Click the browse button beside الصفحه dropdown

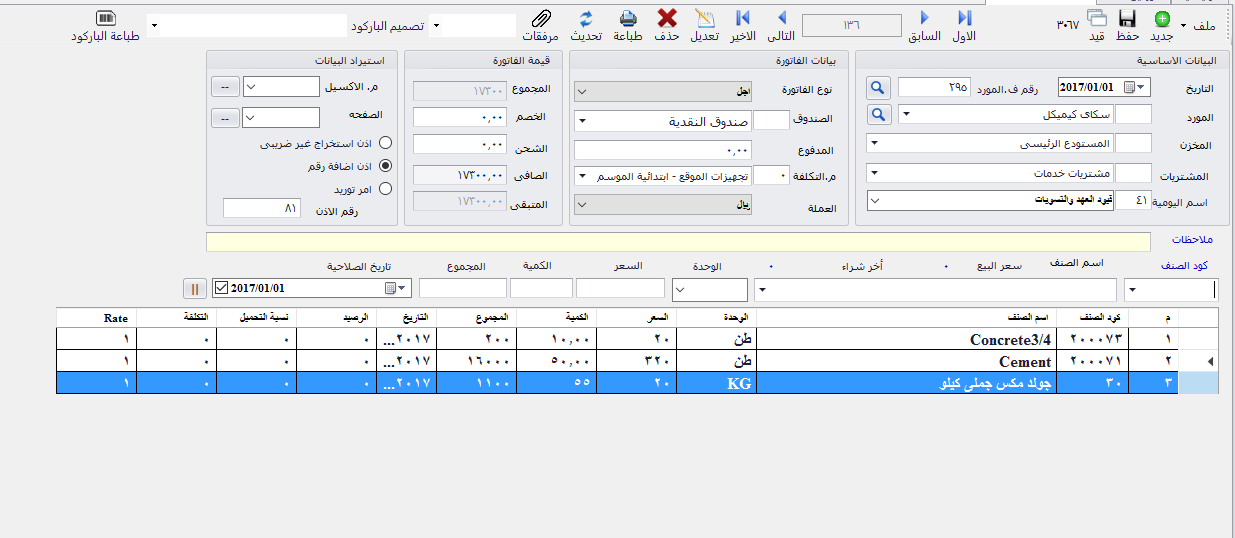[x=225, y=117]
